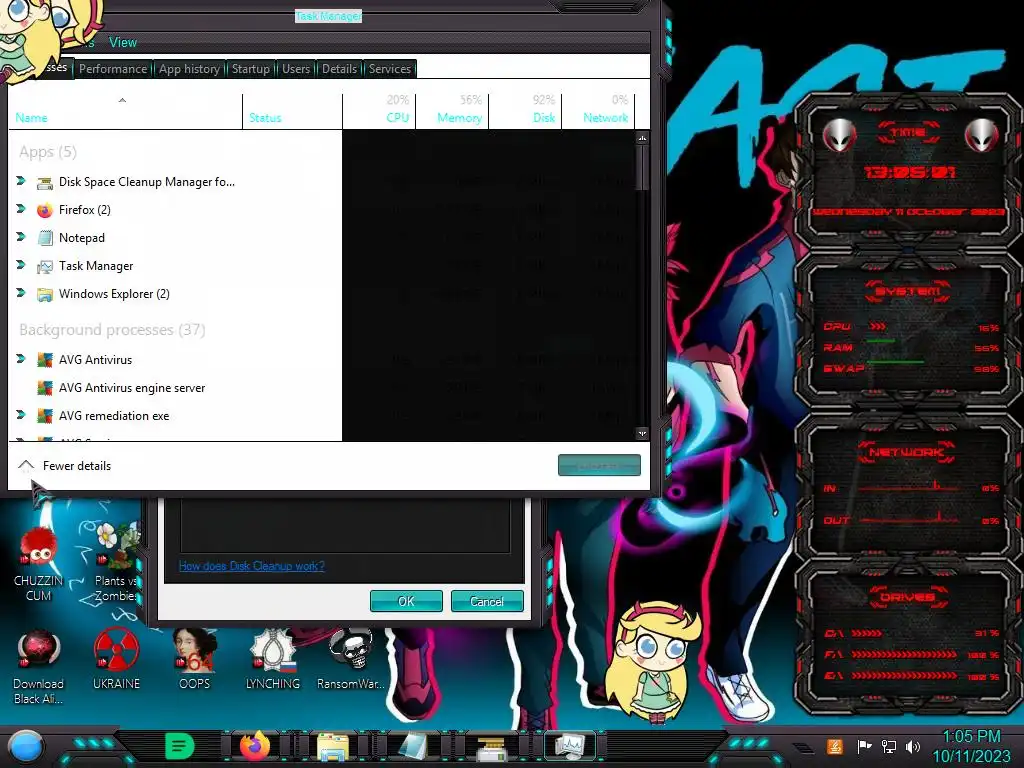Sort processes by the Network column

(598, 111)
